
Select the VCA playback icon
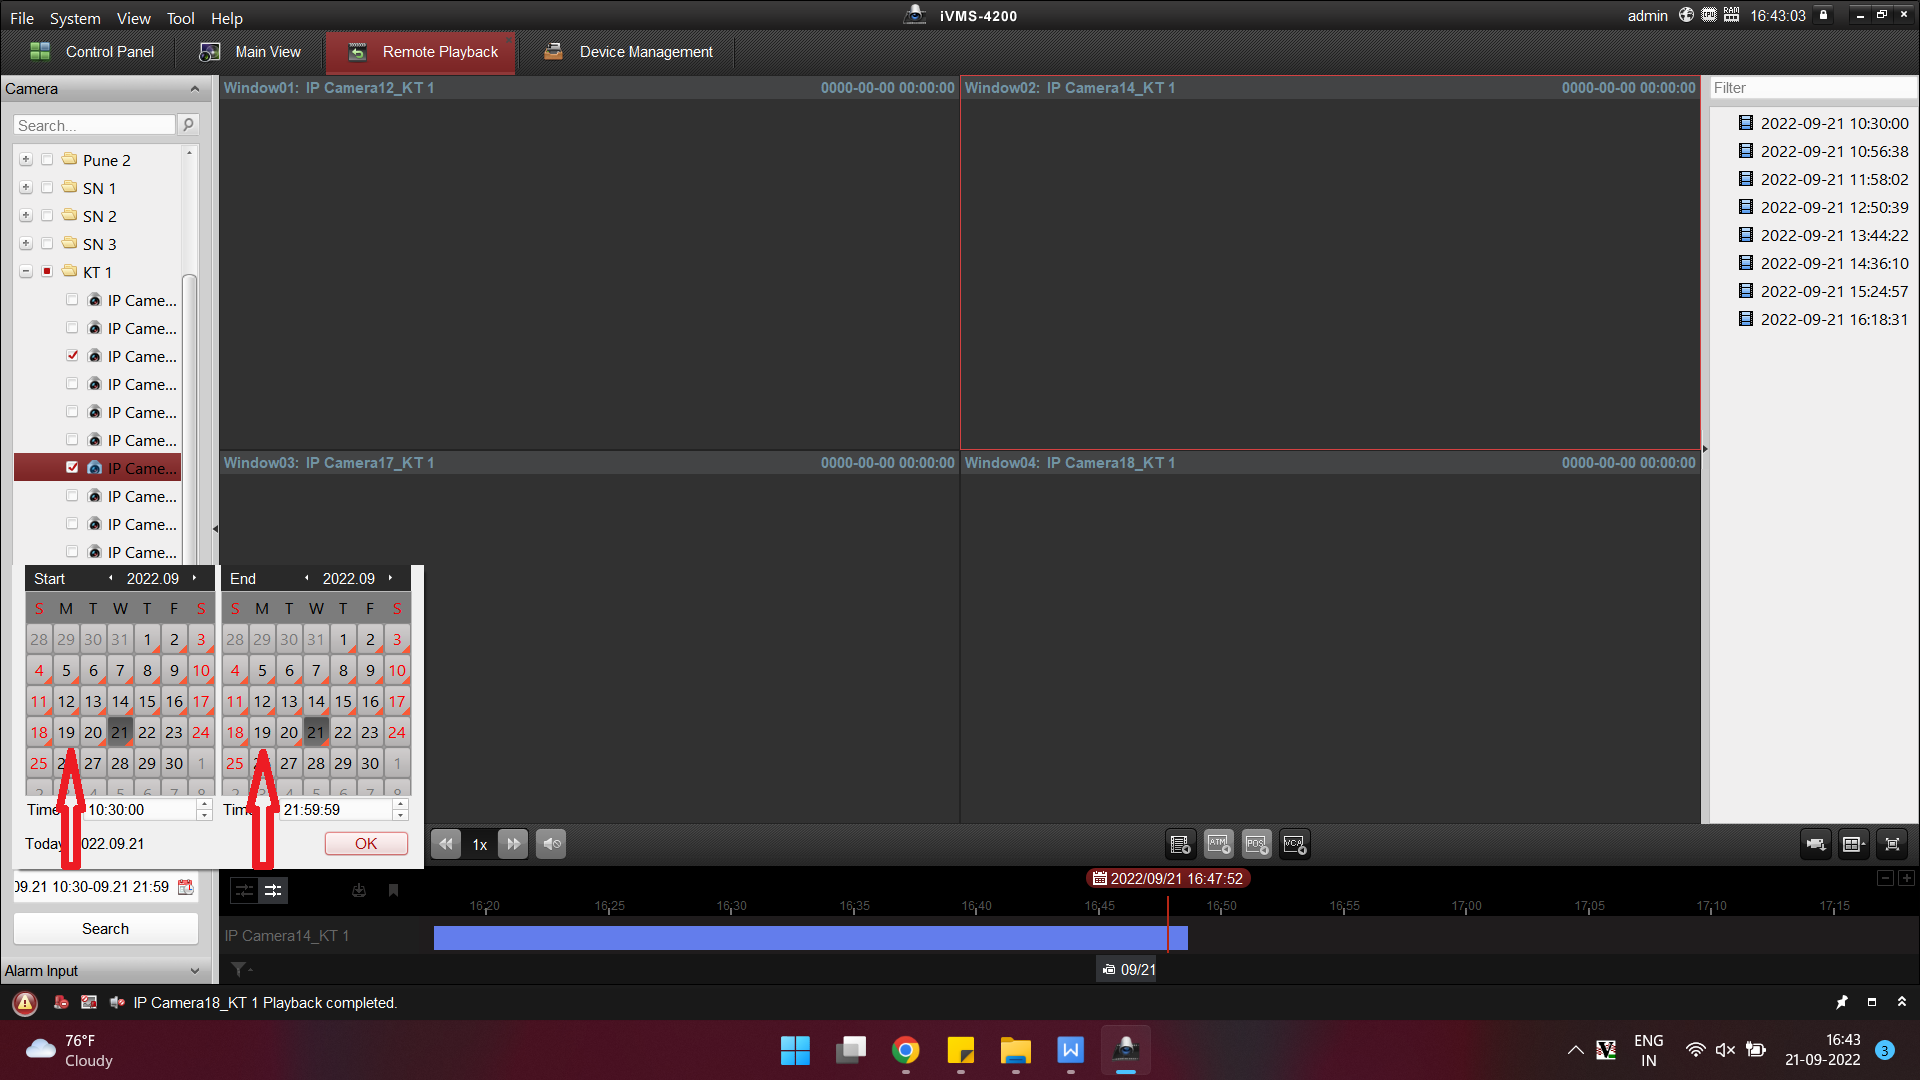1295,844
